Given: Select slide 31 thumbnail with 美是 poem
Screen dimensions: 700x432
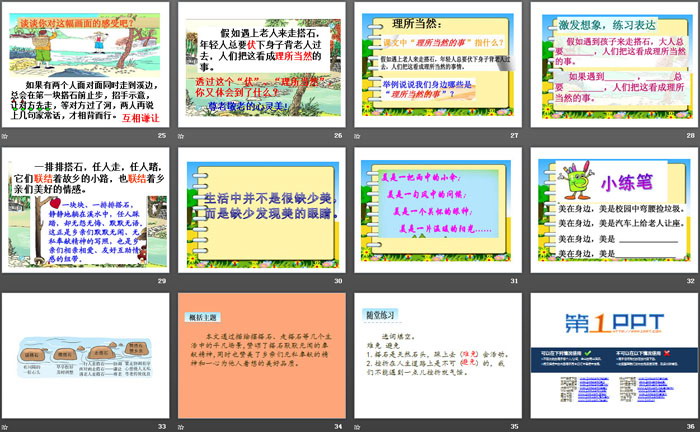Looking at the screenshot, I should (x=438, y=210).
